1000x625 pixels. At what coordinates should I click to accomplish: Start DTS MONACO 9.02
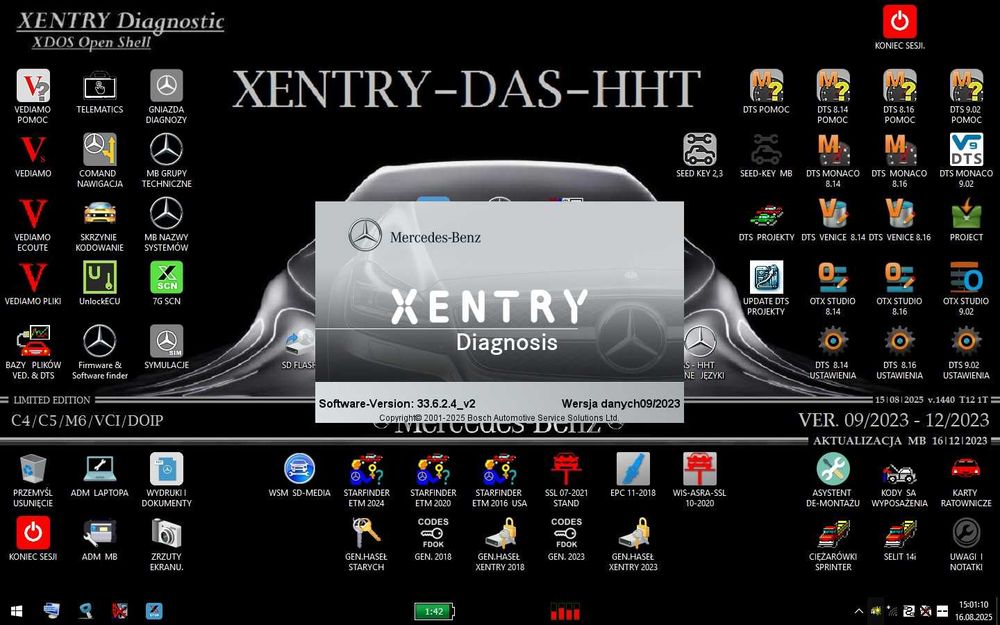pos(966,150)
